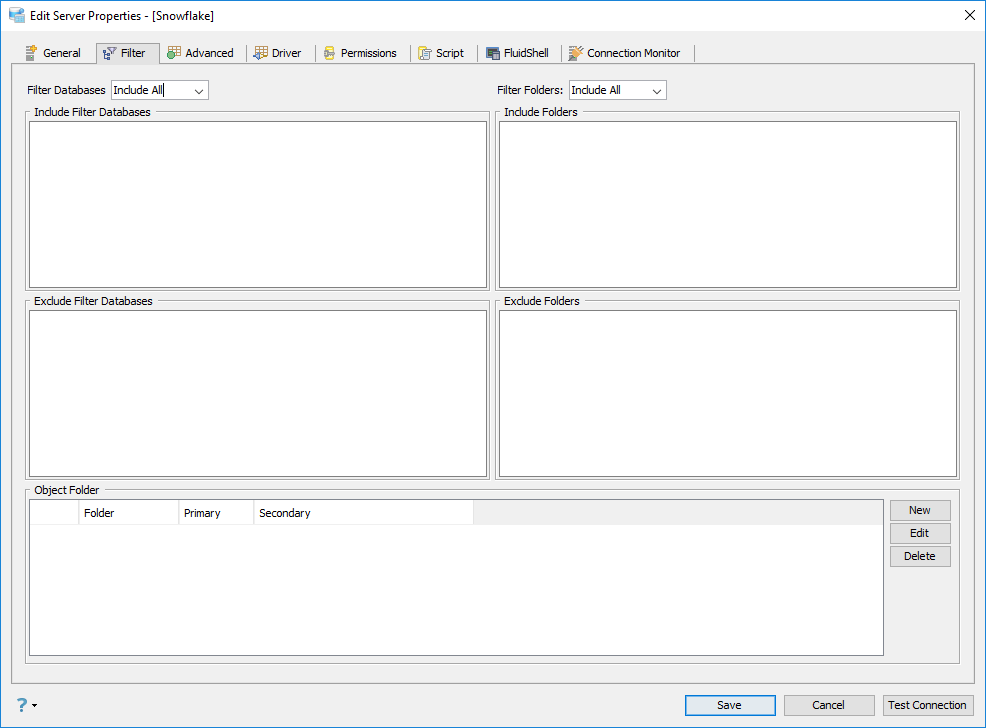Click the General tab icon
986x728 pixels.
(31, 53)
